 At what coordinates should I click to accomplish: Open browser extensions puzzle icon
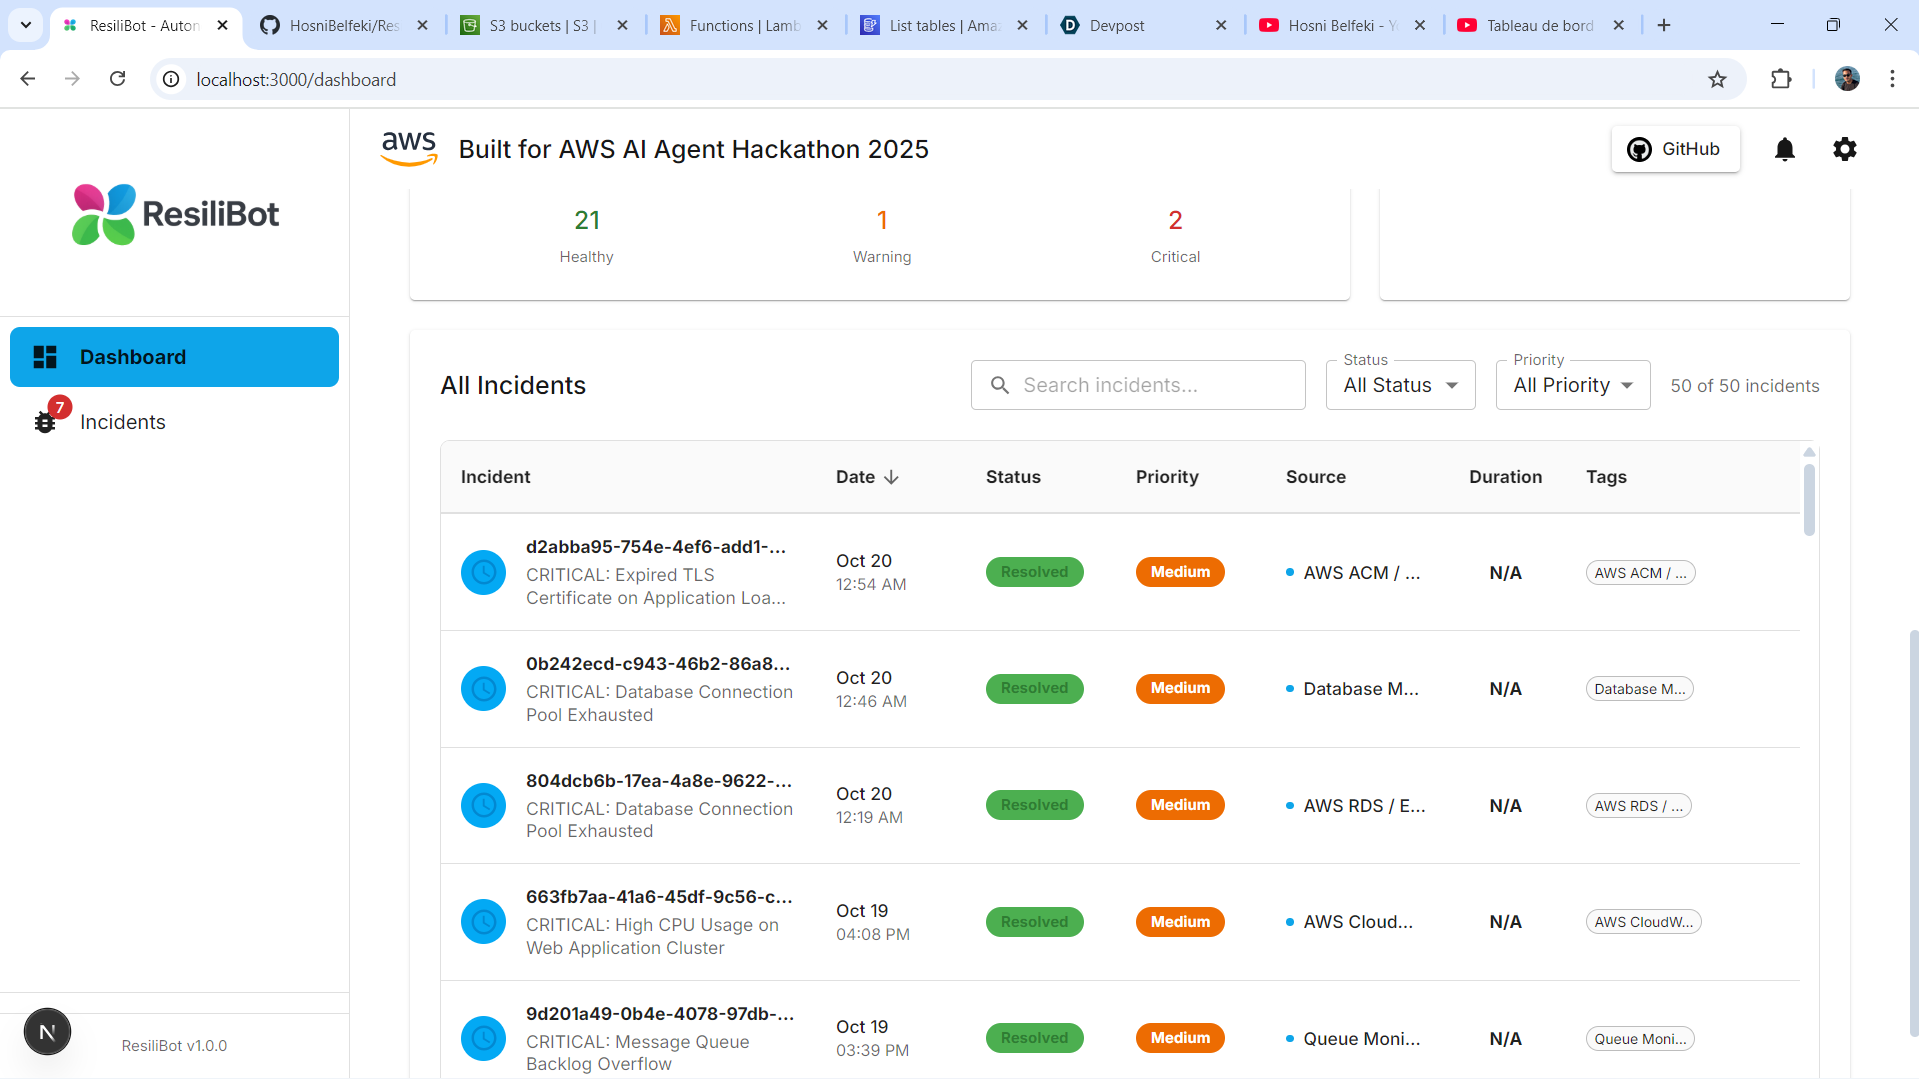point(1781,79)
